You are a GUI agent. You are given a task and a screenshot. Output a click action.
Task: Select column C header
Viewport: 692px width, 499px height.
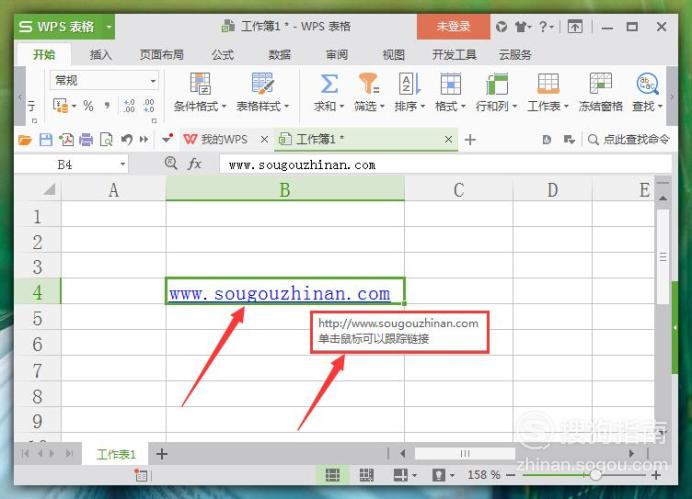459,190
